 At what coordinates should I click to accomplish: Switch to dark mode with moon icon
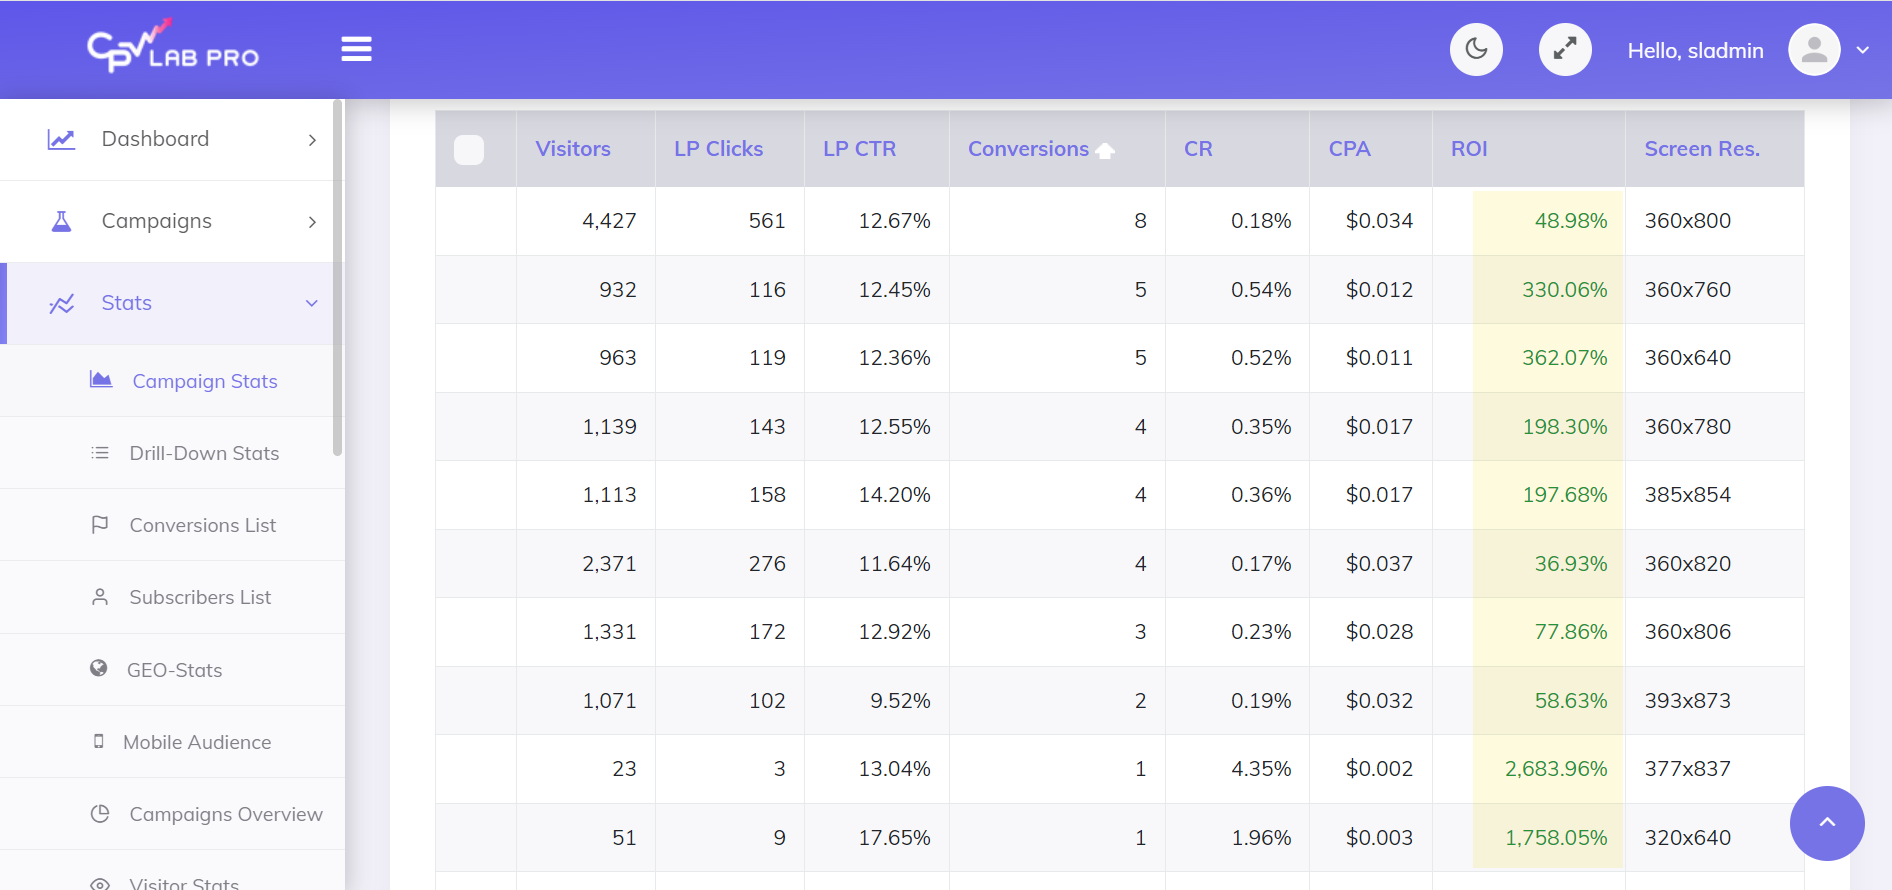click(x=1476, y=49)
